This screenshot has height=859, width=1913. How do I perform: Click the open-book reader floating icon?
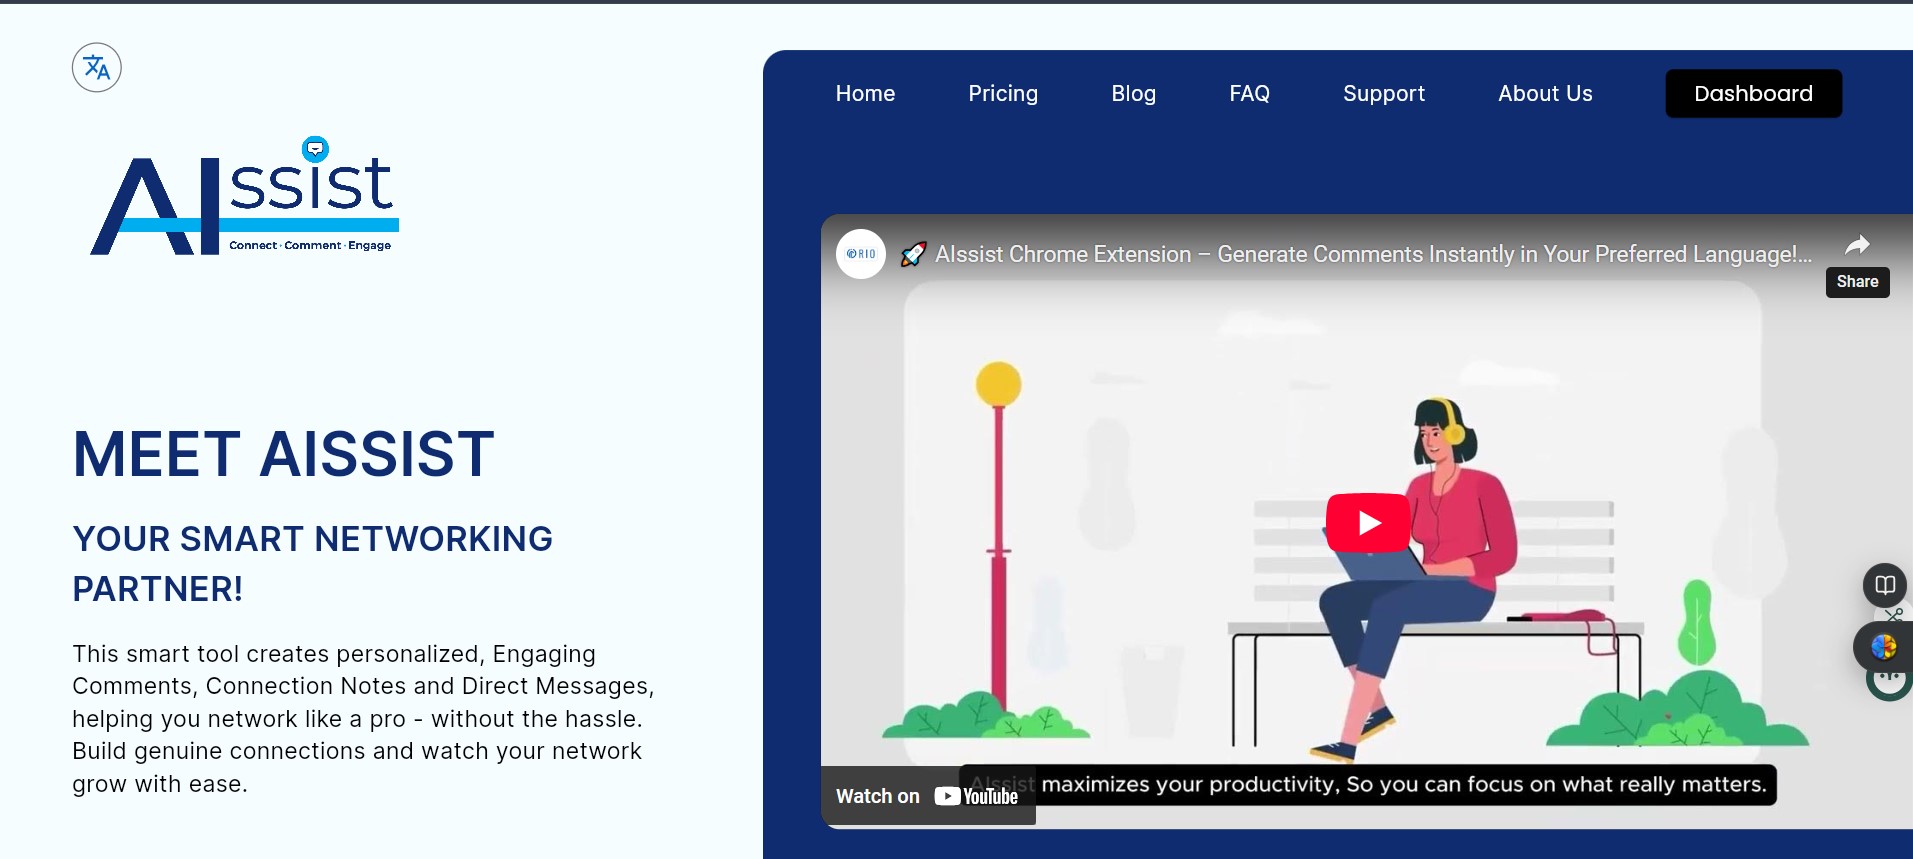click(1885, 585)
